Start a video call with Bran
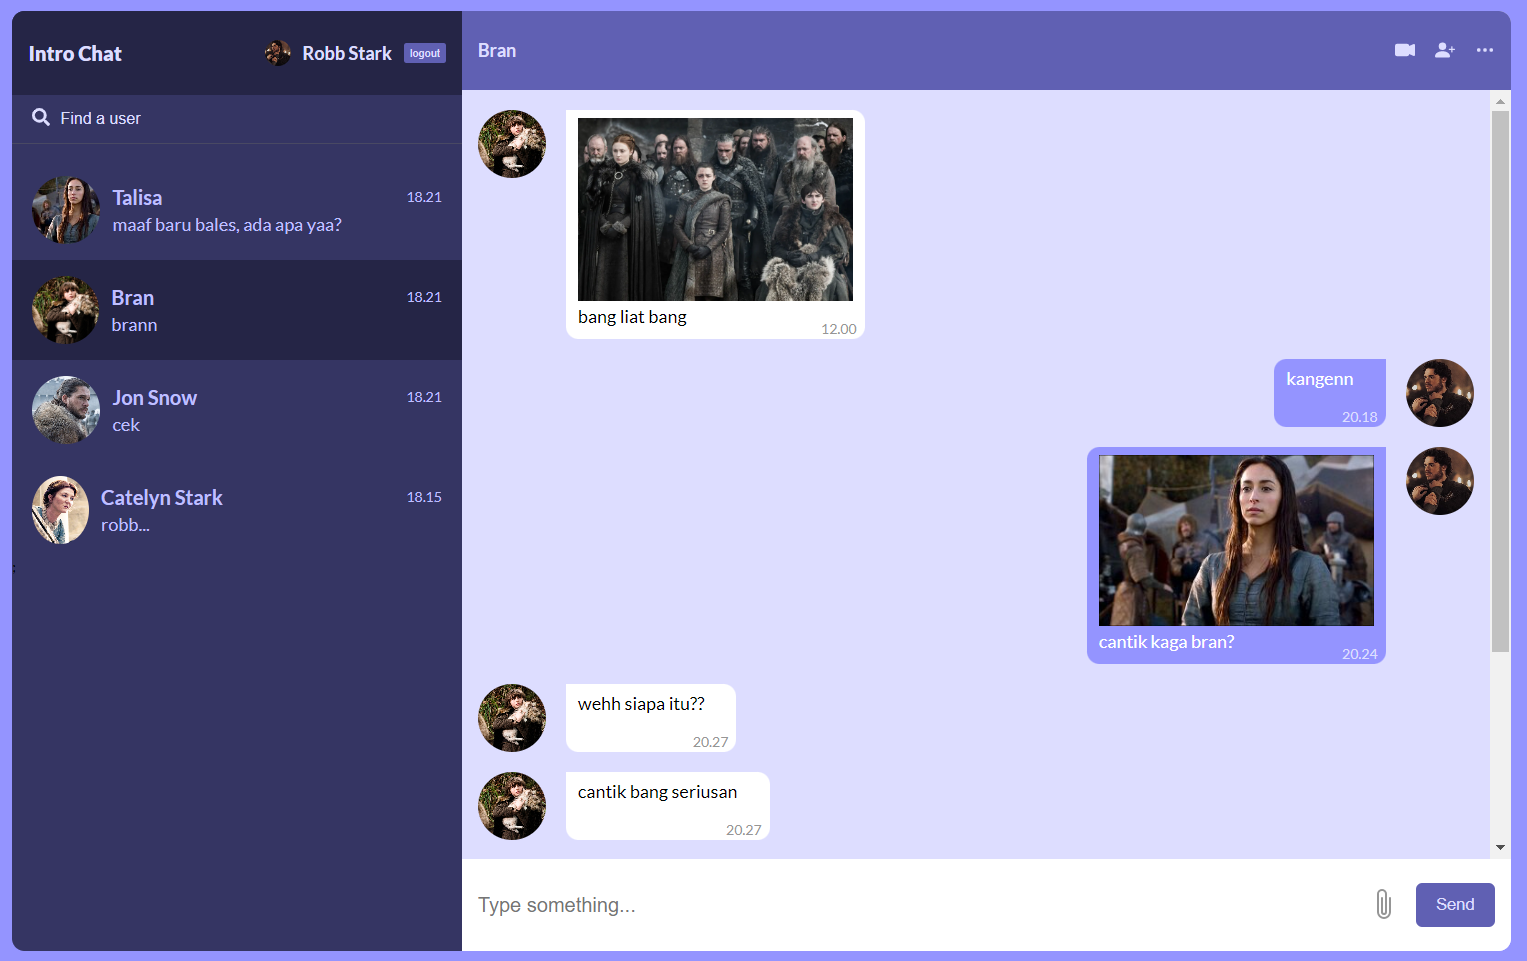Screen dimensions: 1527x961 [x=1404, y=50]
